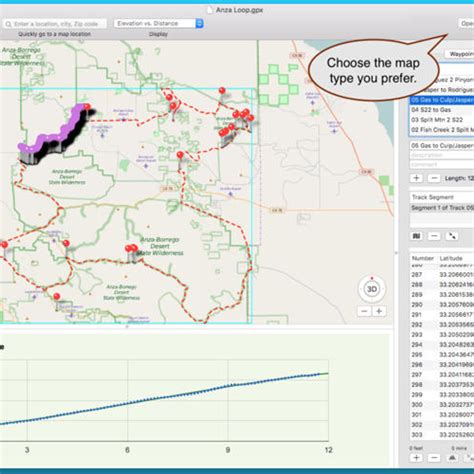Select the track 03 Split Mtn 2 S22
This screenshot has height=474, width=474.
(x=442, y=120)
